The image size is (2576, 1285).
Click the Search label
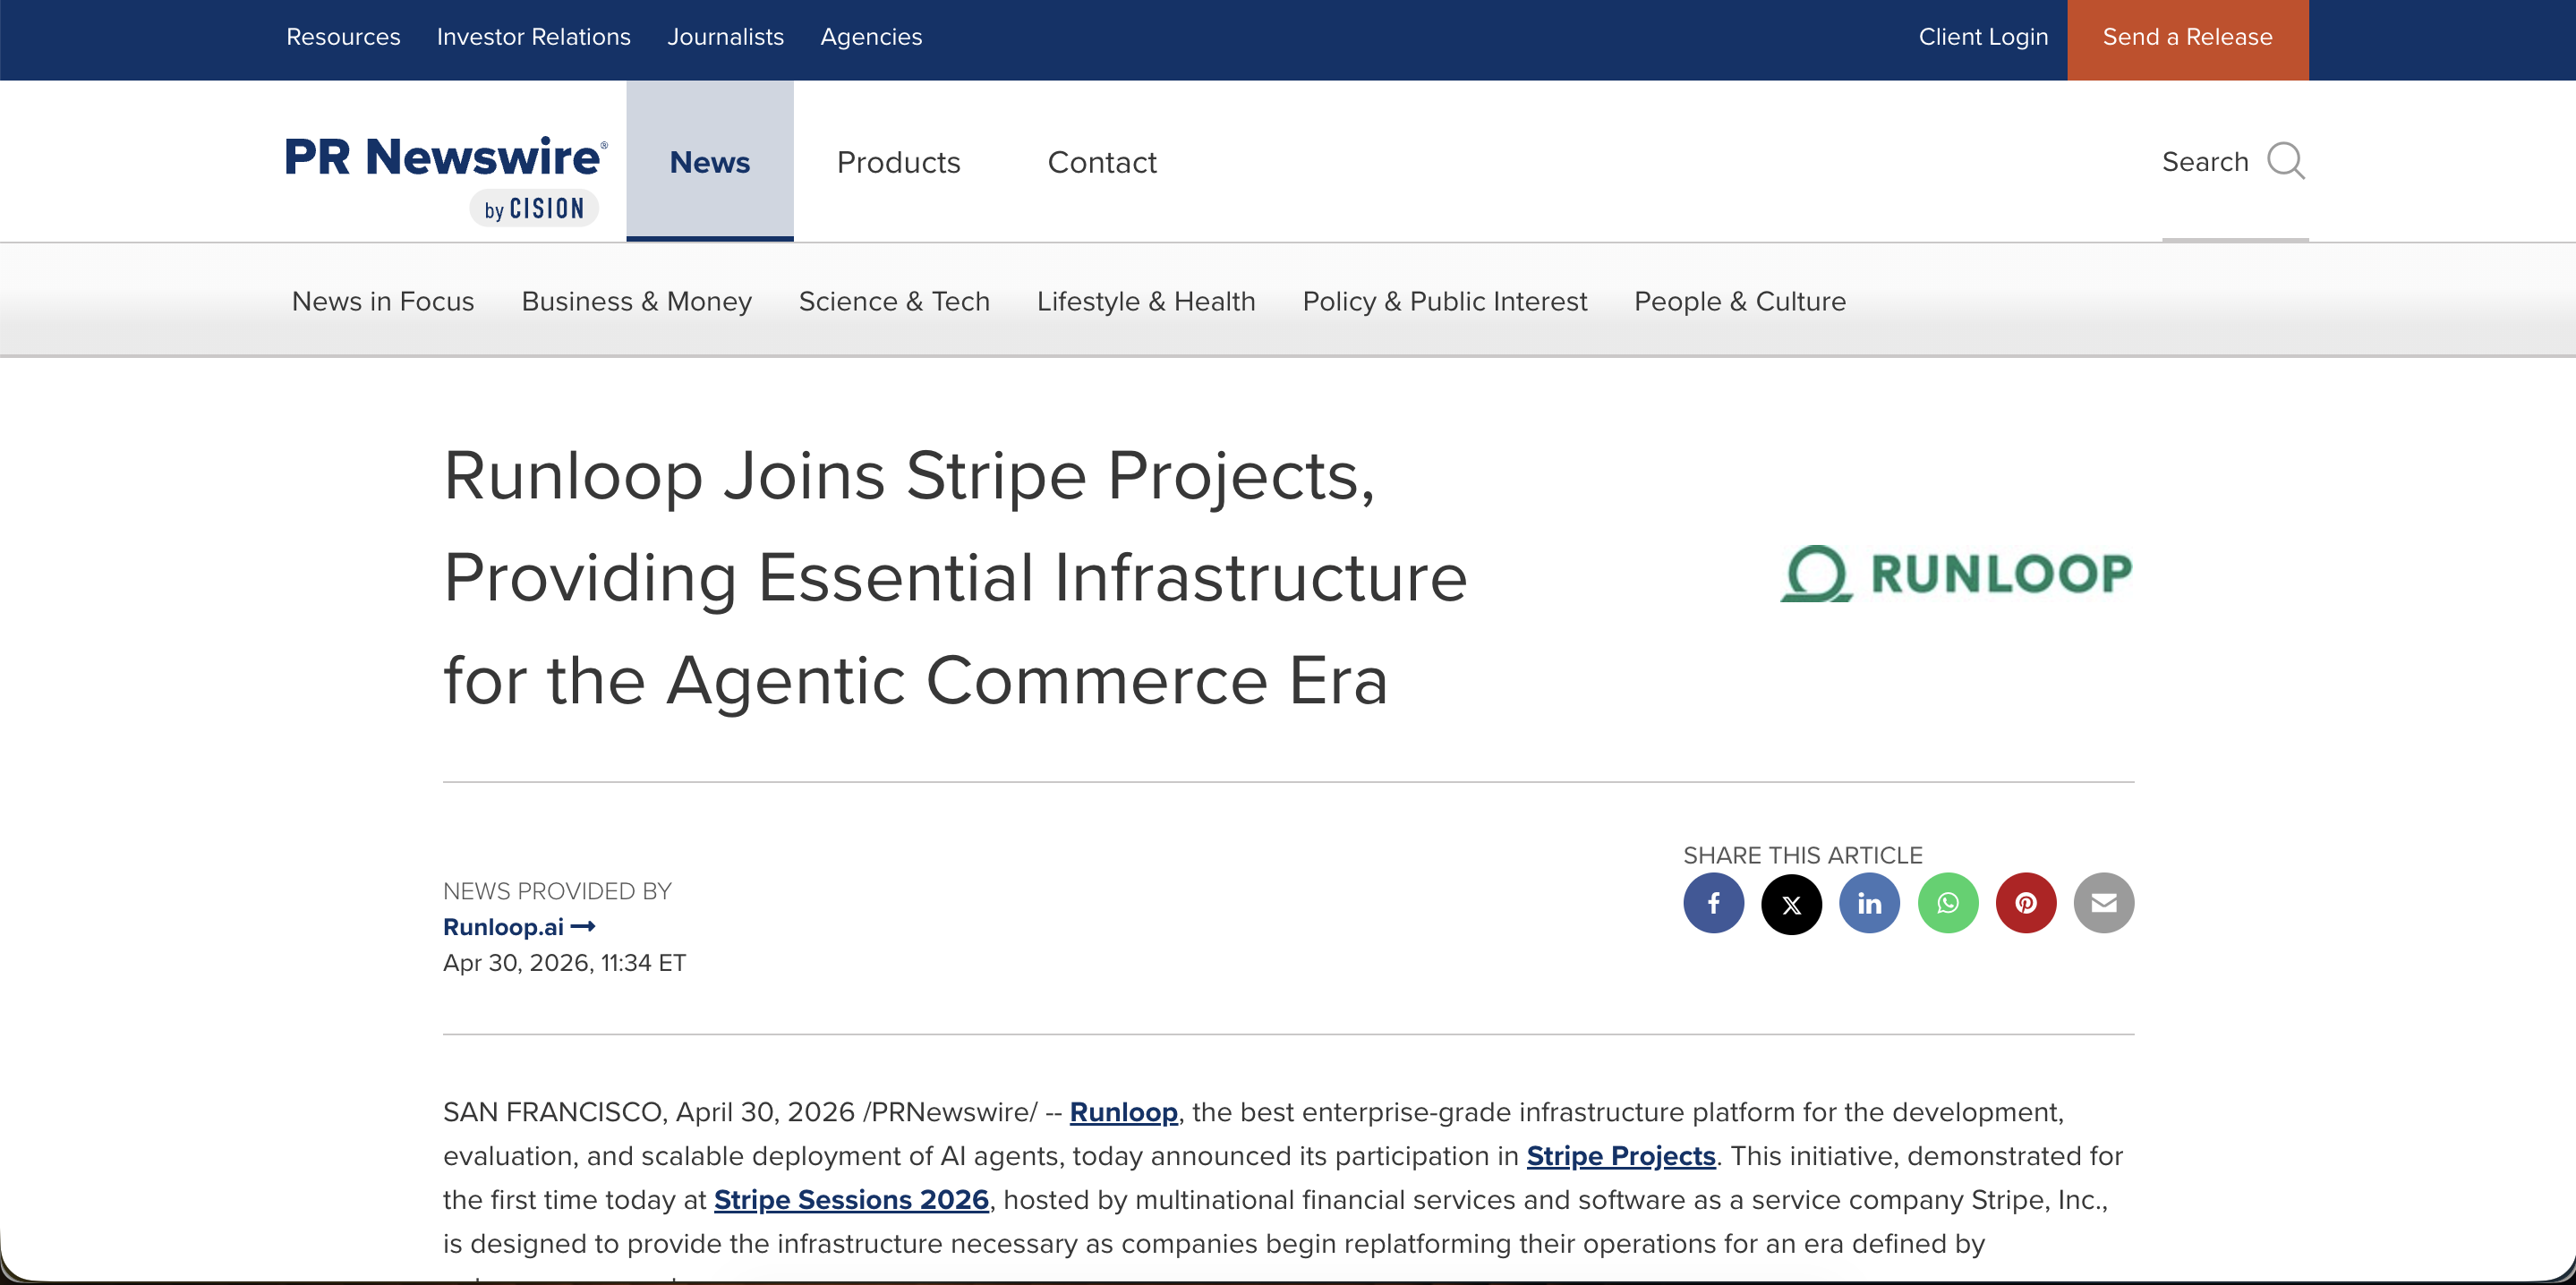(2205, 161)
